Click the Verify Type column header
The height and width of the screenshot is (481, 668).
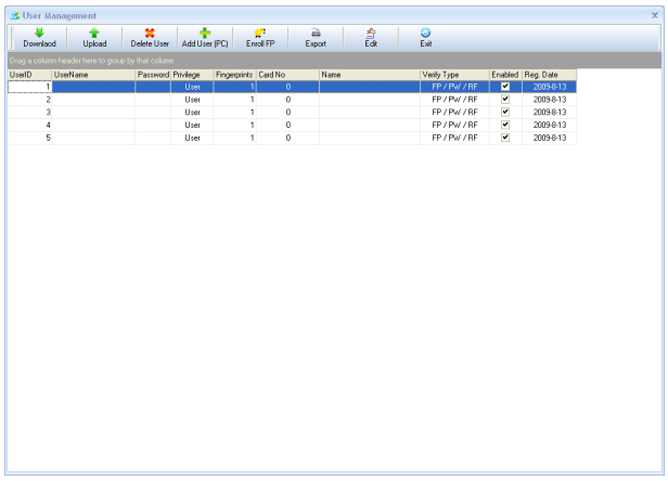click(x=455, y=75)
